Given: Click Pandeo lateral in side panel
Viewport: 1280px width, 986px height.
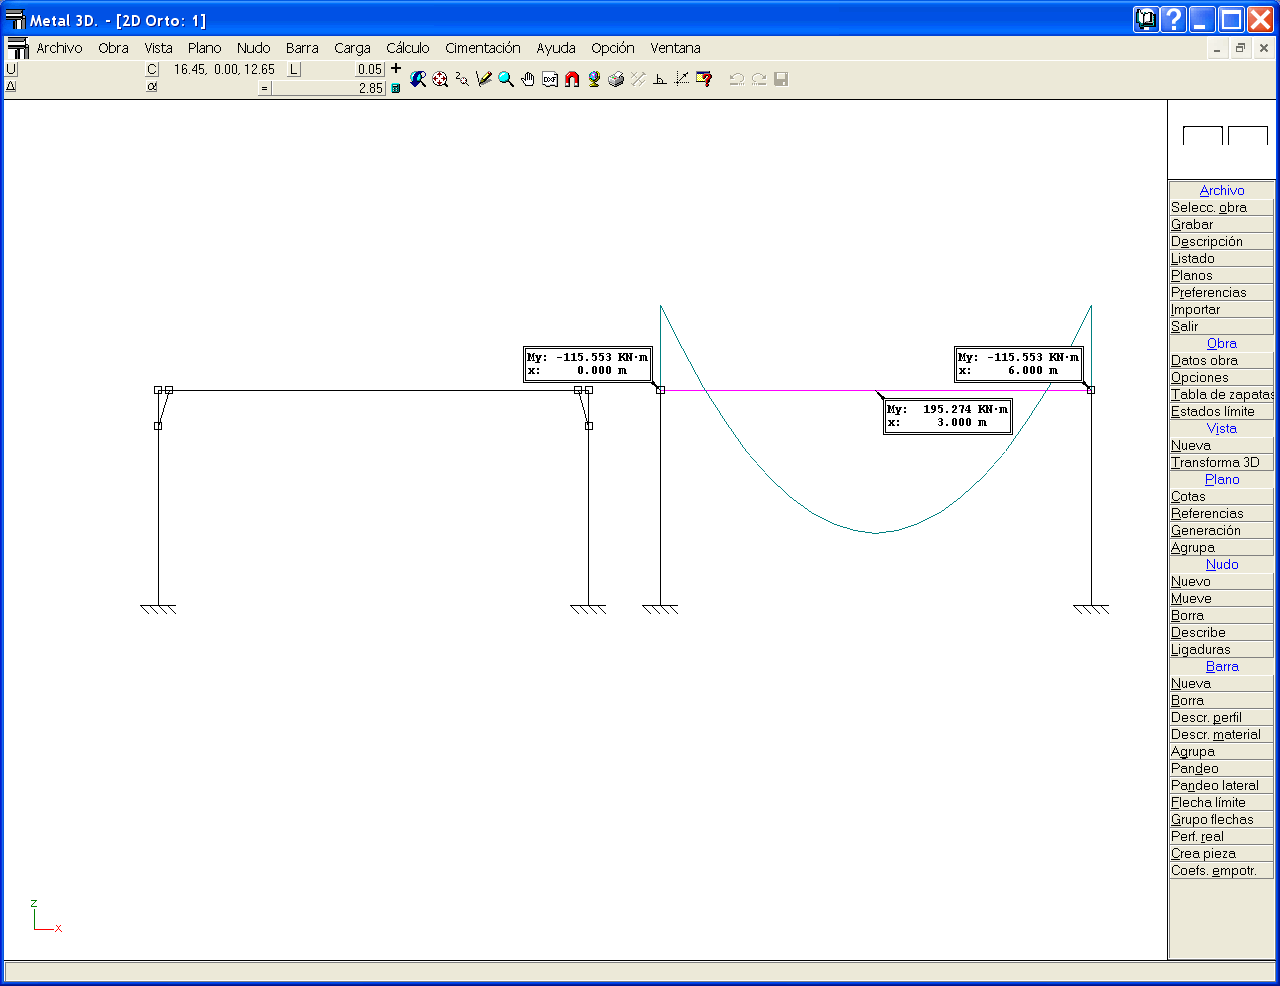Looking at the screenshot, I should click(x=1221, y=785).
